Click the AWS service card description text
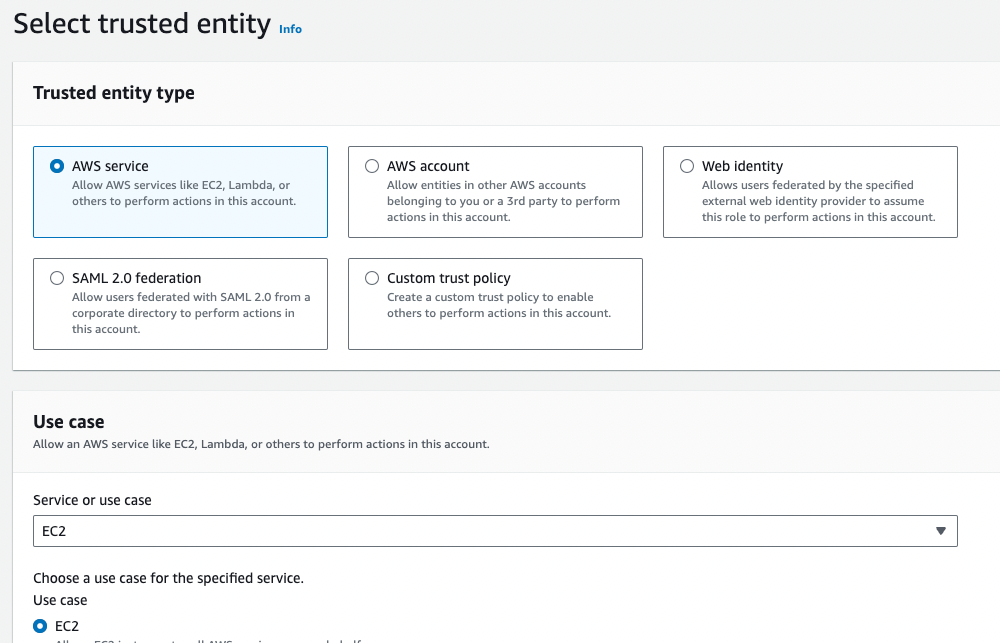 pyautogui.click(x=182, y=193)
